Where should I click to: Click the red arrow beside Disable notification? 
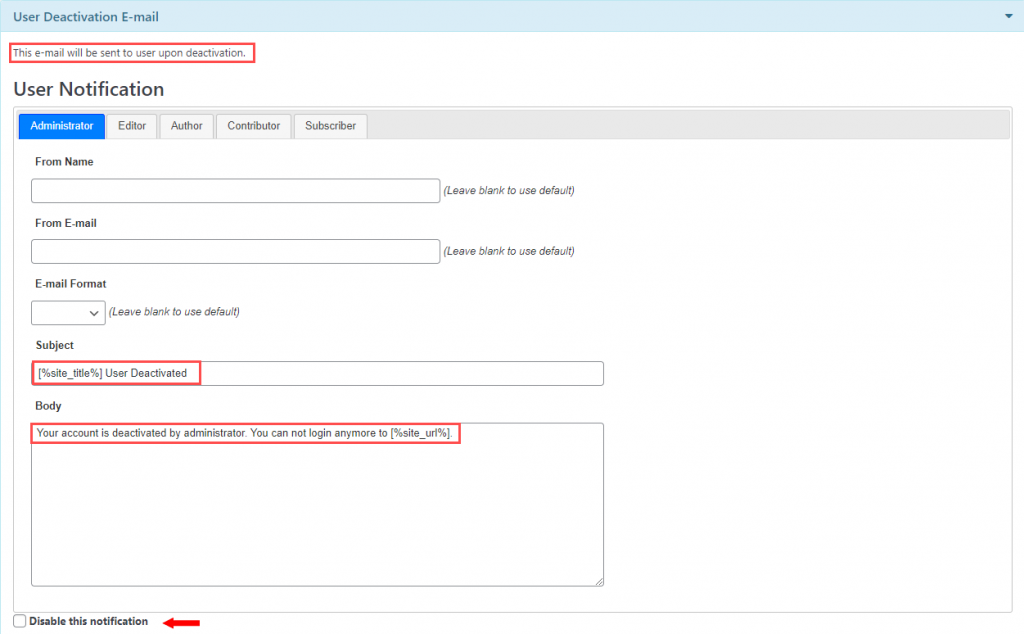[182, 622]
